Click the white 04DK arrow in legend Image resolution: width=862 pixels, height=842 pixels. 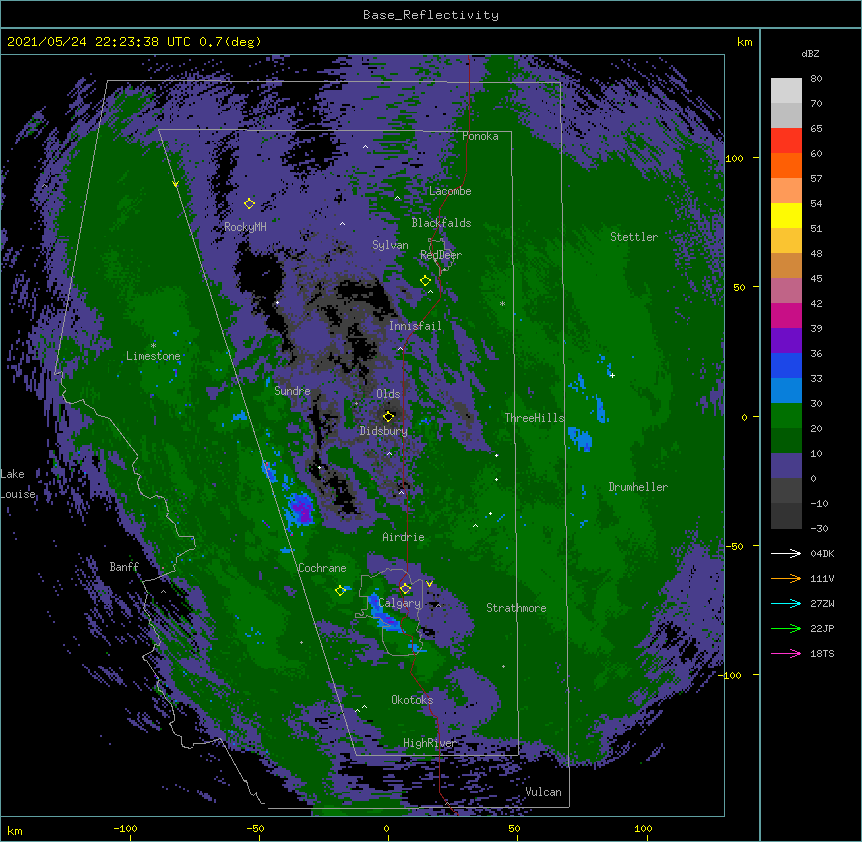pyautogui.click(x=786, y=553)
